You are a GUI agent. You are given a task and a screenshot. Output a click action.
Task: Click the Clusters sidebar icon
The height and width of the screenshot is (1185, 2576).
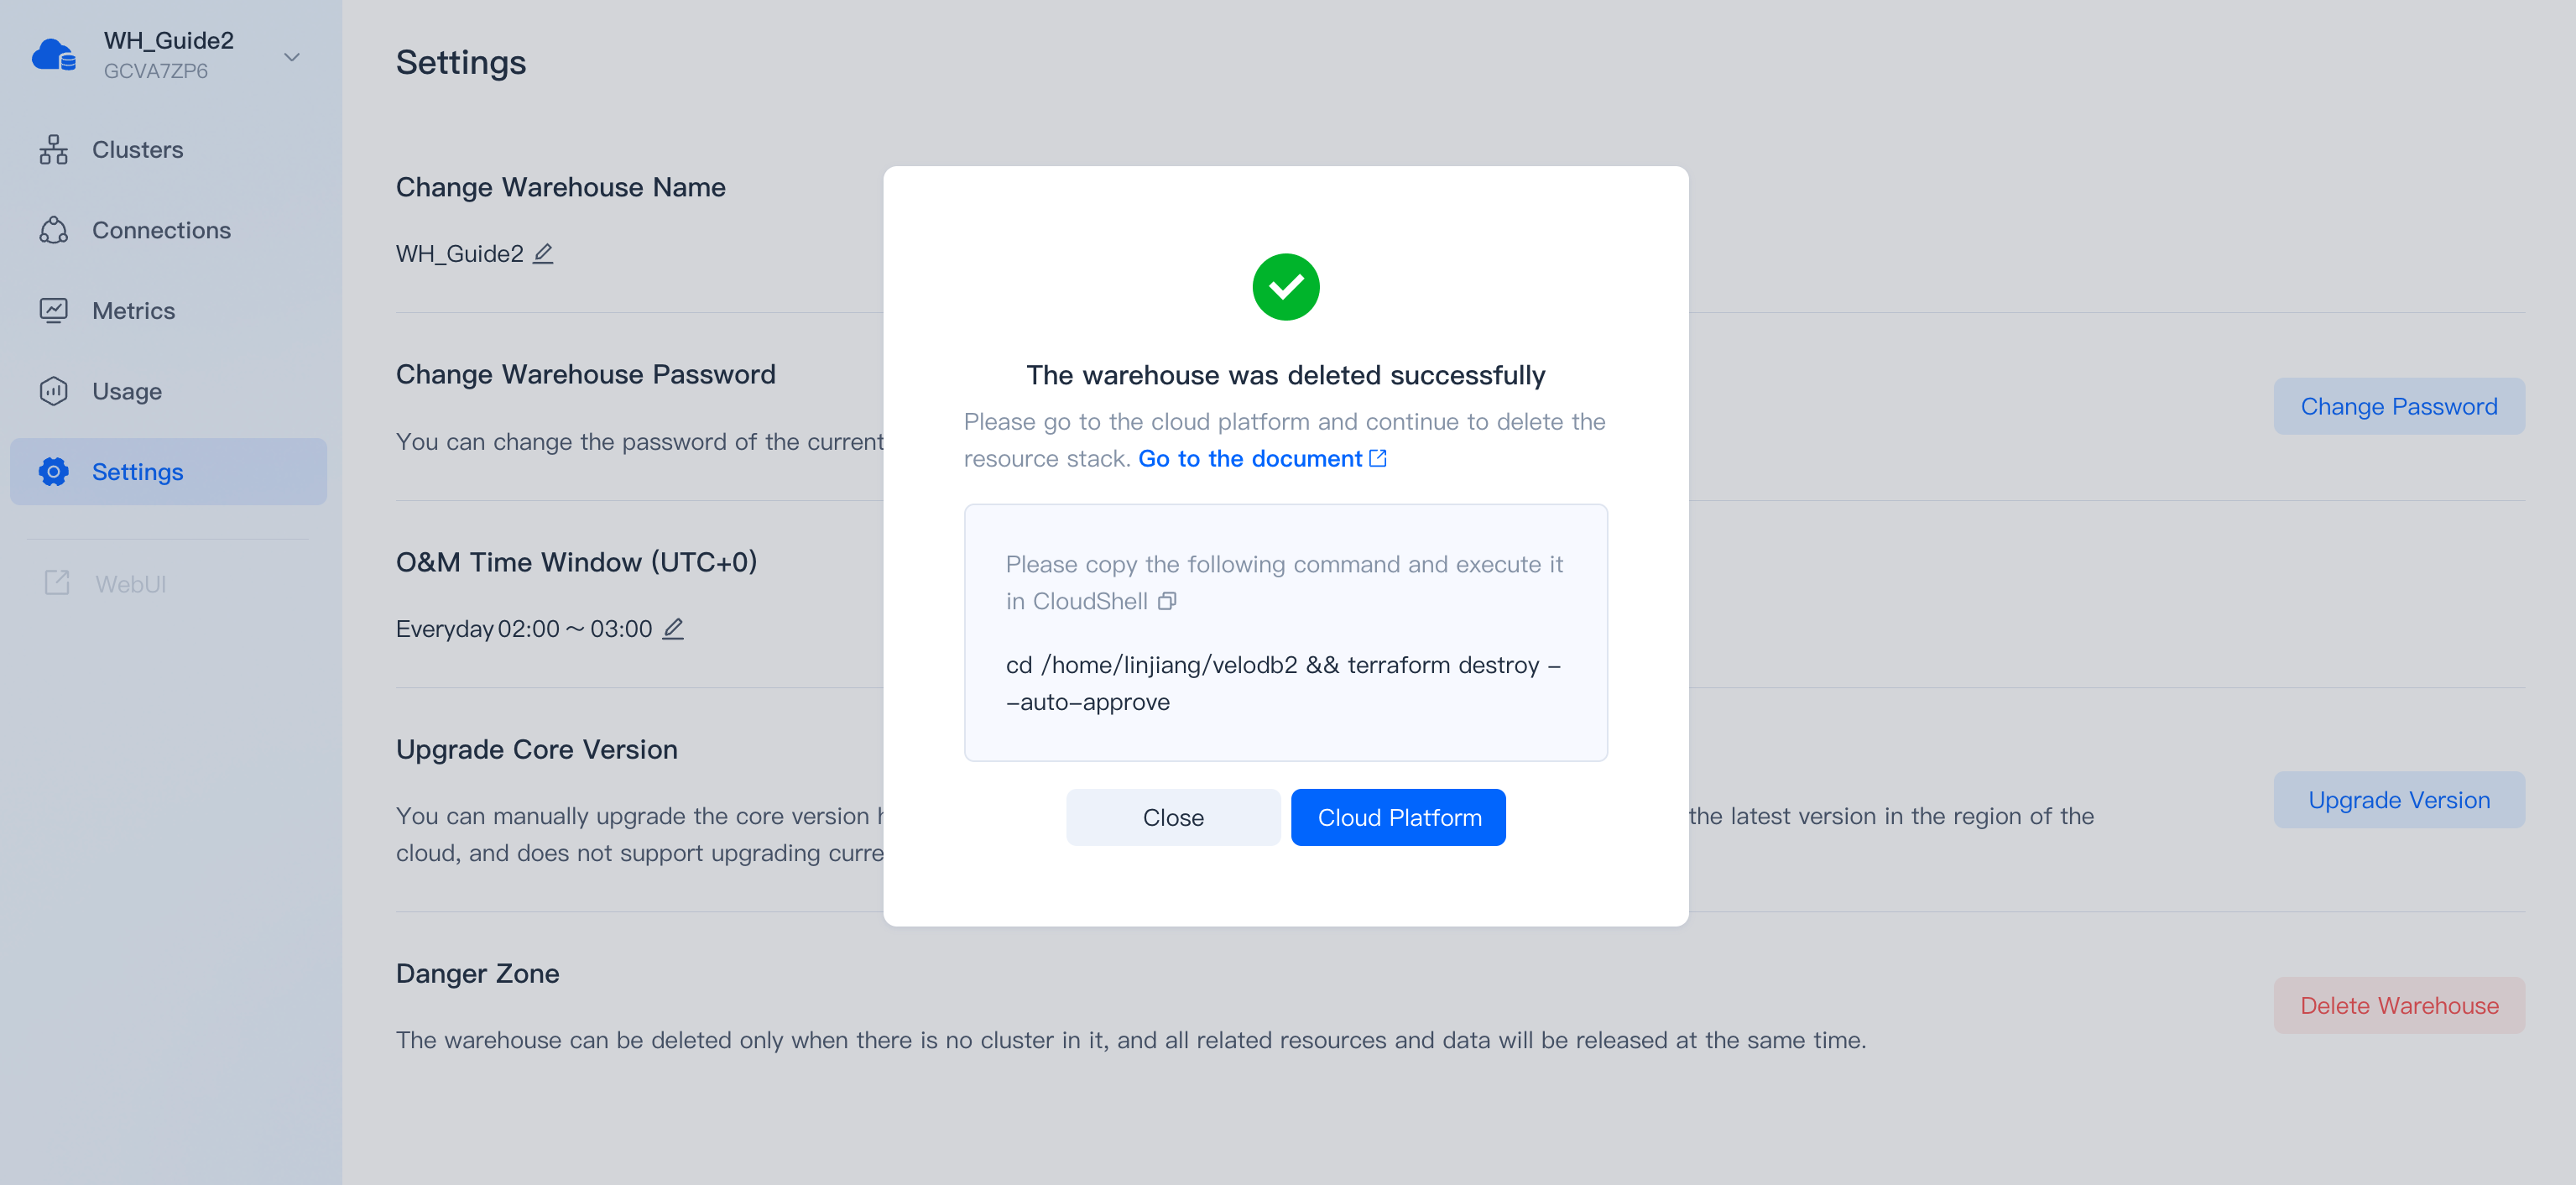click(54, 150)
